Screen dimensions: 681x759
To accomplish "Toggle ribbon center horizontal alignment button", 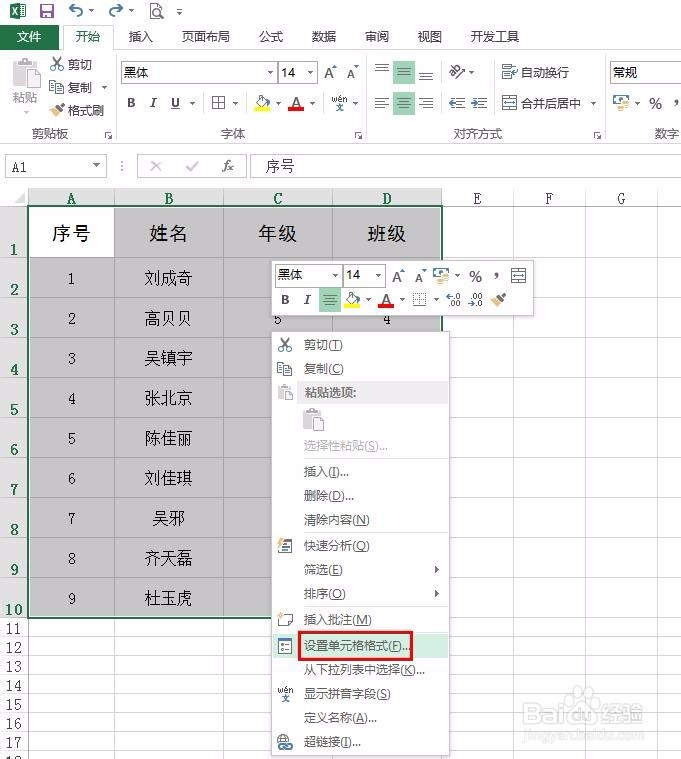I will tap(404, 103).
